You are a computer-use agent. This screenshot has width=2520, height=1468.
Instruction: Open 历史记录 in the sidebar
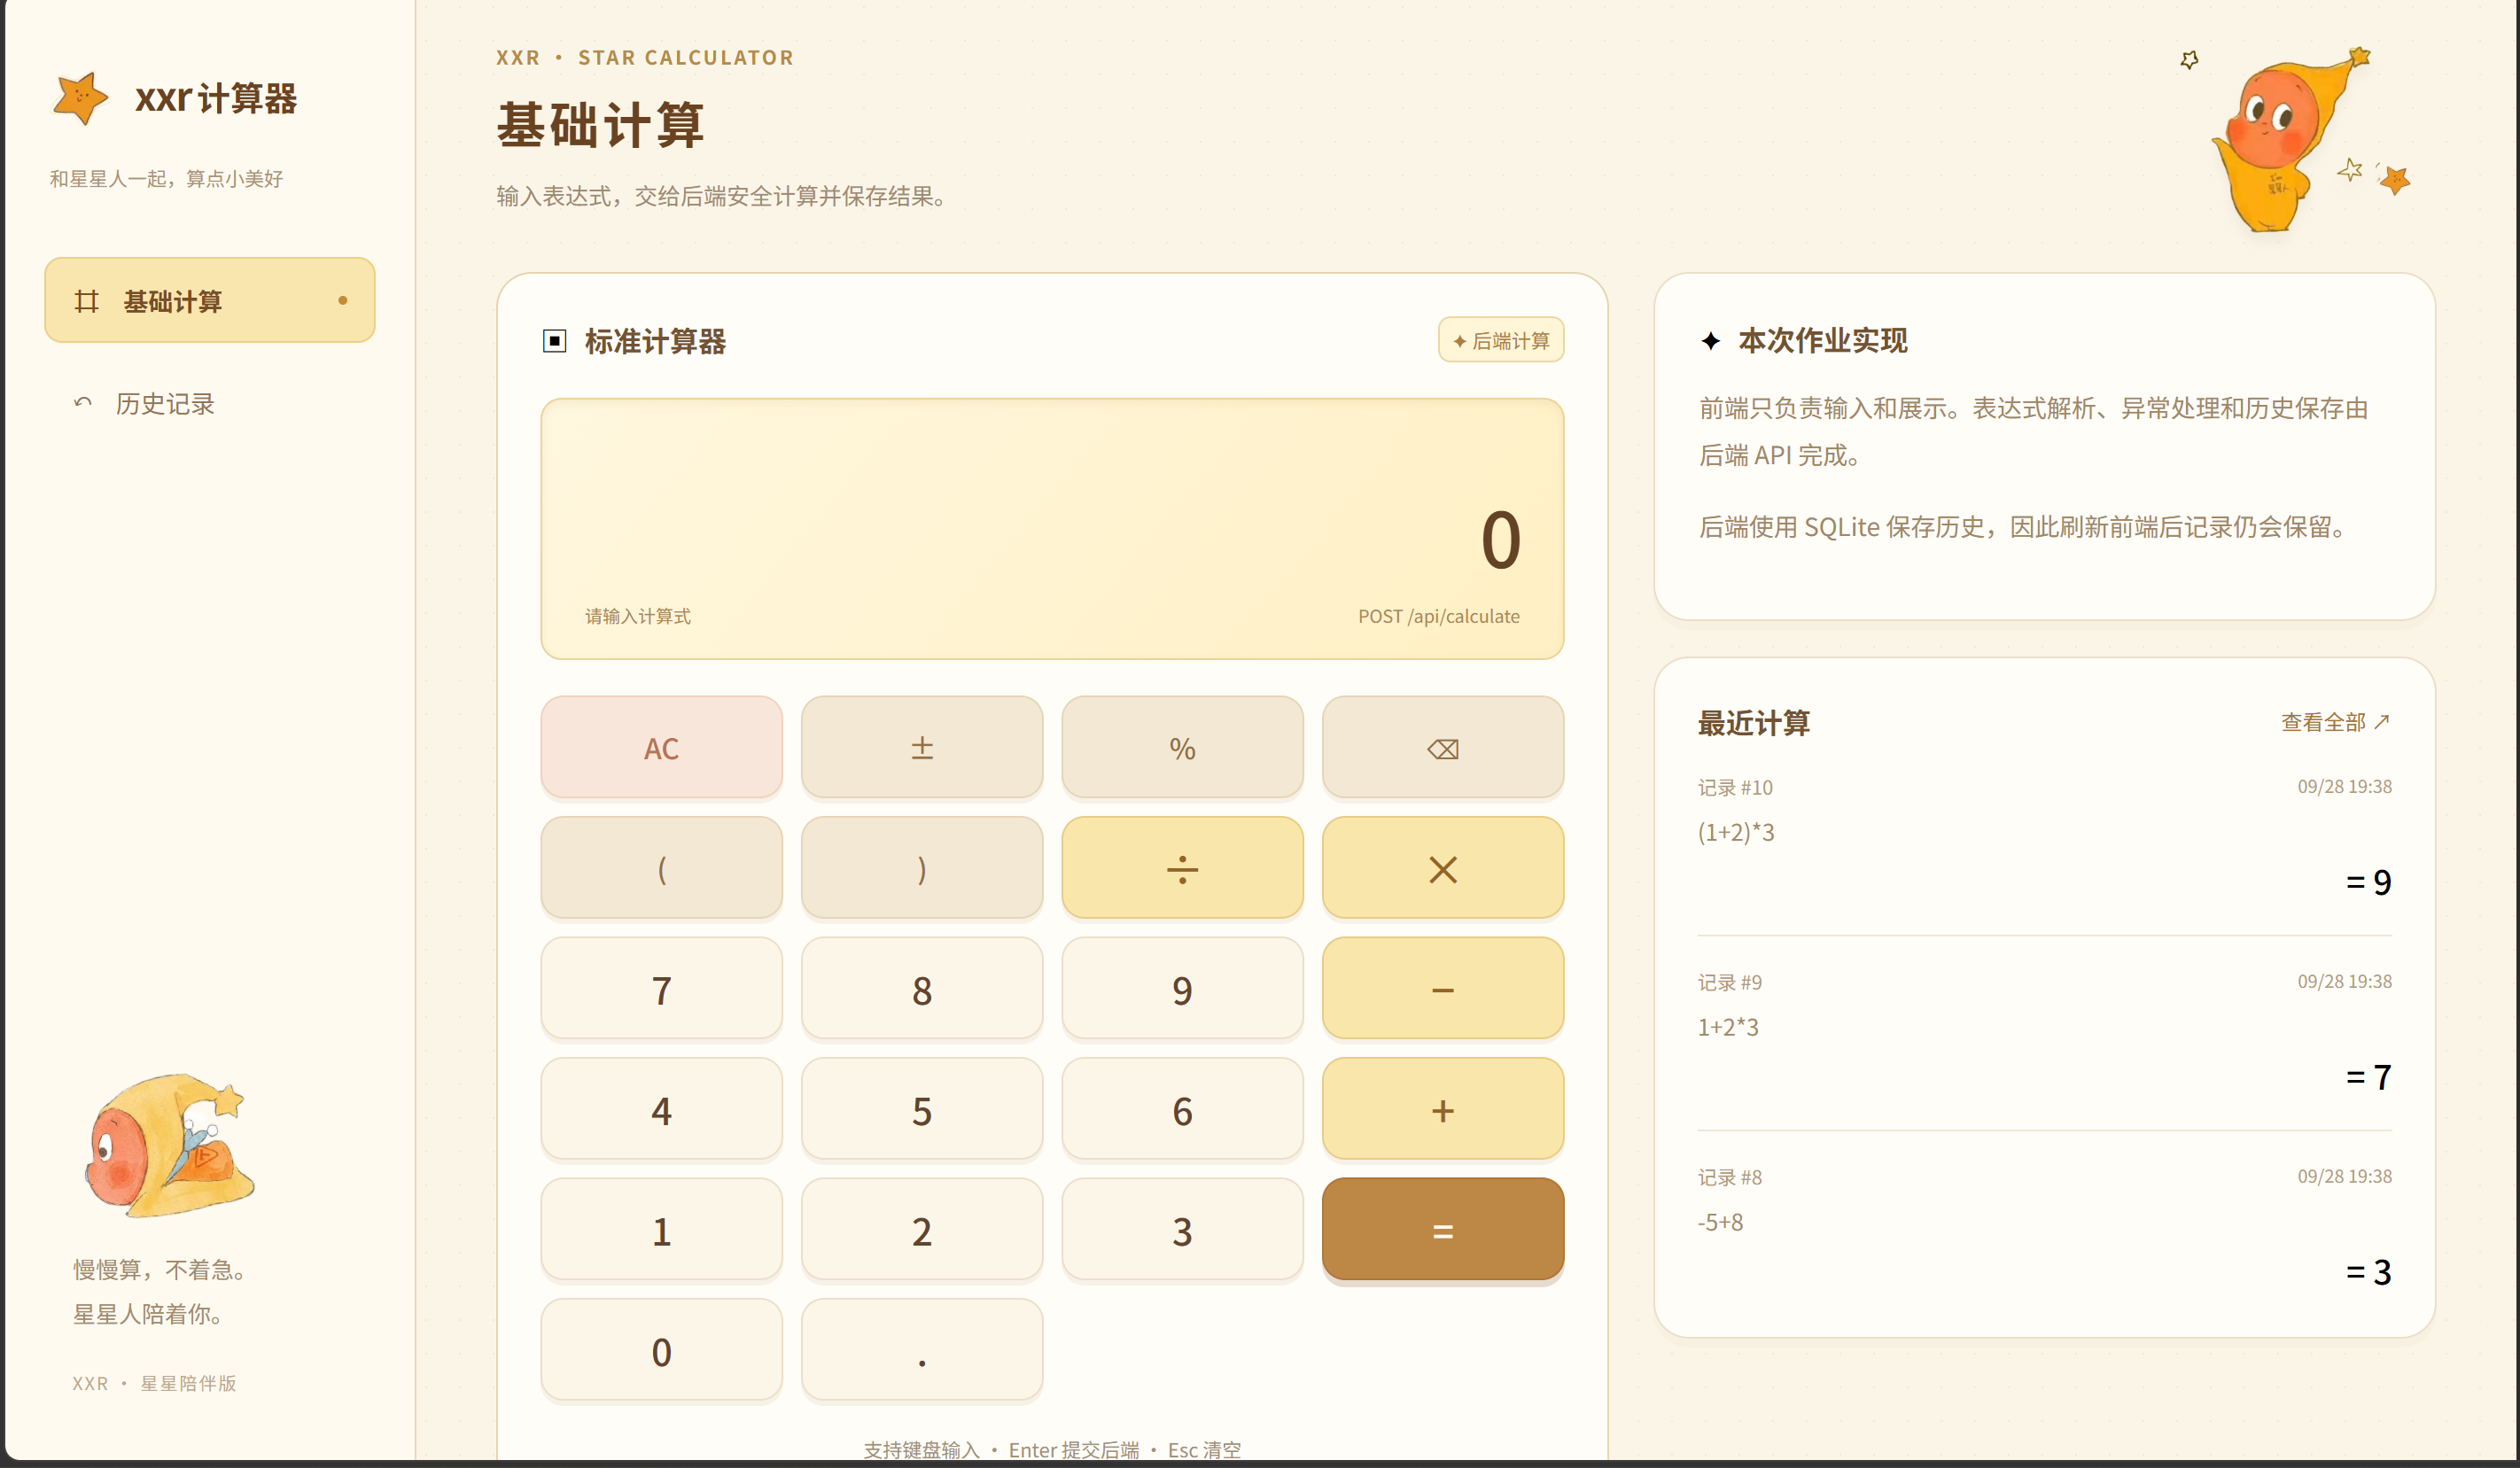[210, 403]
